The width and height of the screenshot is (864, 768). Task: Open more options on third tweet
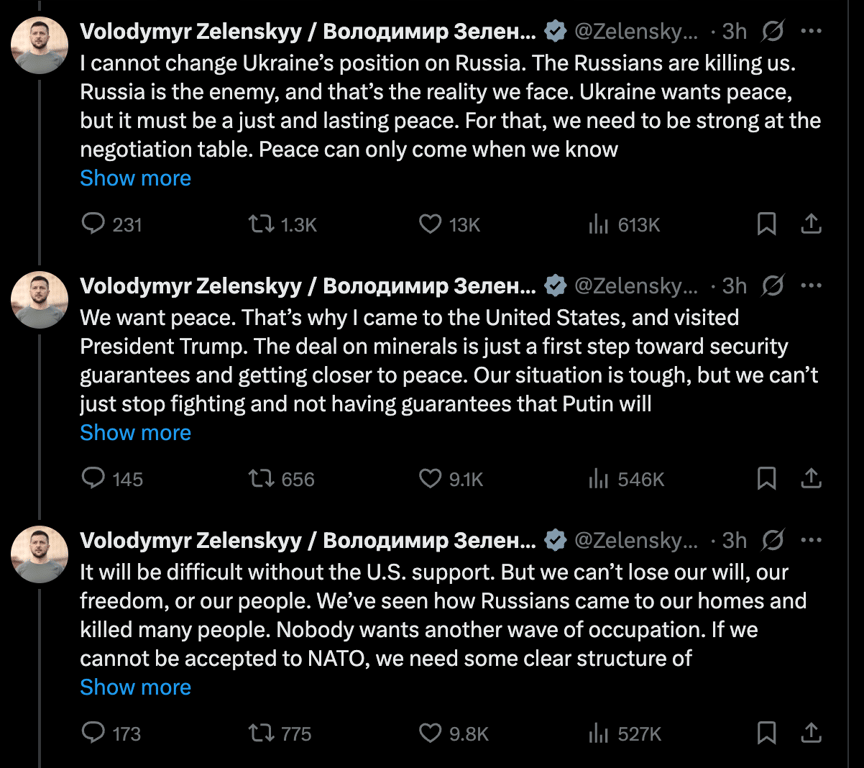coord(812,541)
